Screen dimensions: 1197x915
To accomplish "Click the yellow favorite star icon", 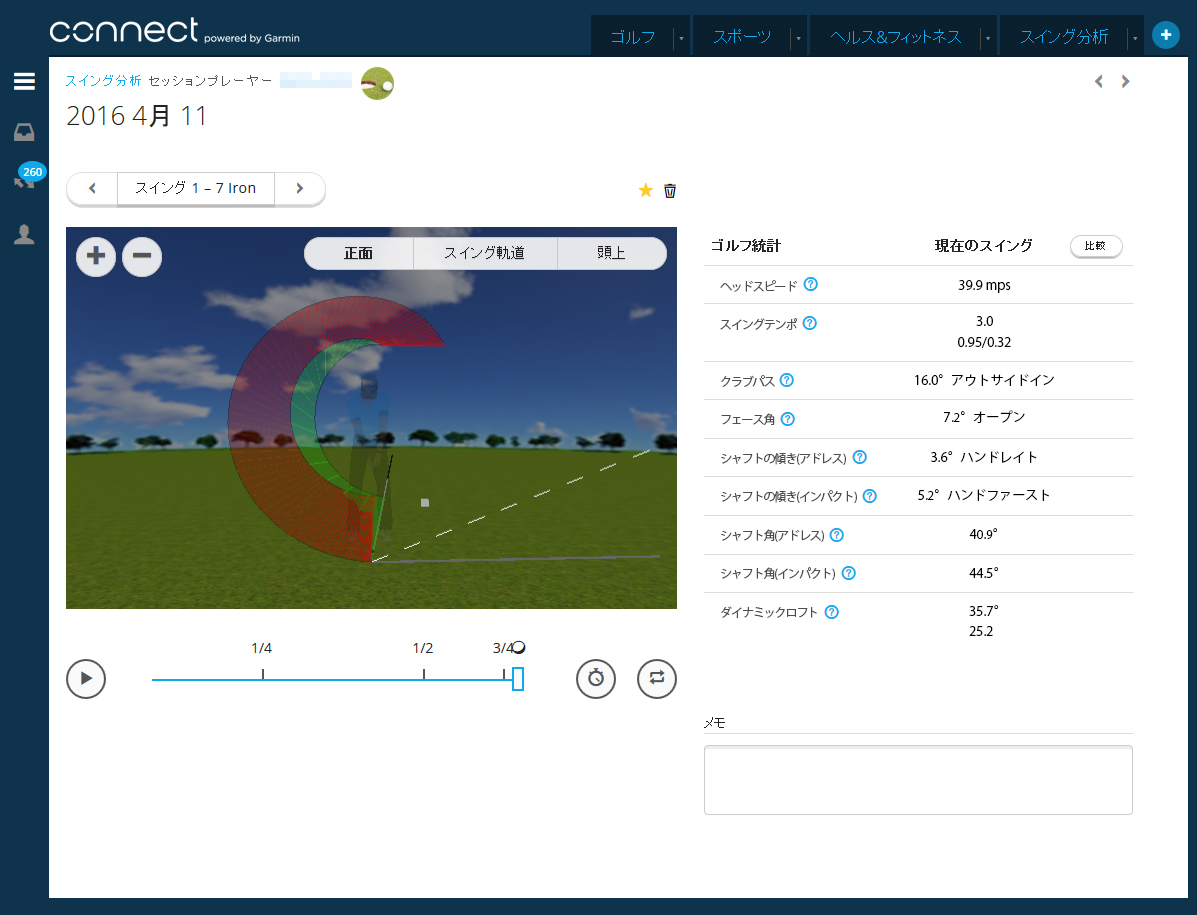I will 646,190.
